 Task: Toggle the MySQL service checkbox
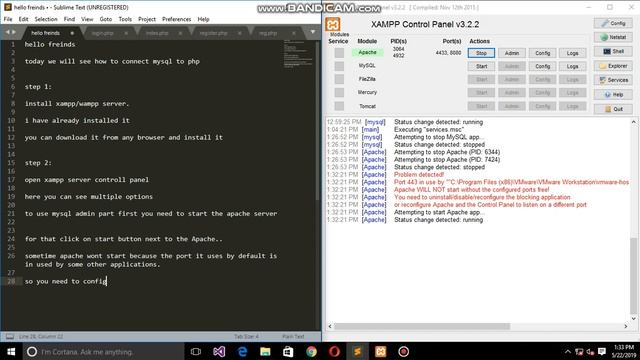coord(339,66)
